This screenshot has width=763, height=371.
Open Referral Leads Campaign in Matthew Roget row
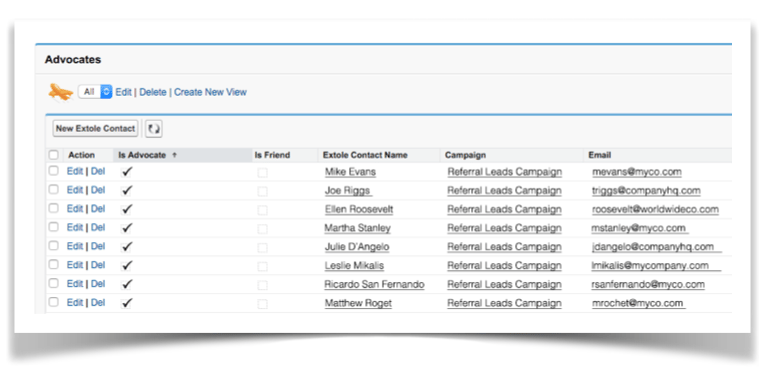click(x=505, y=303)
